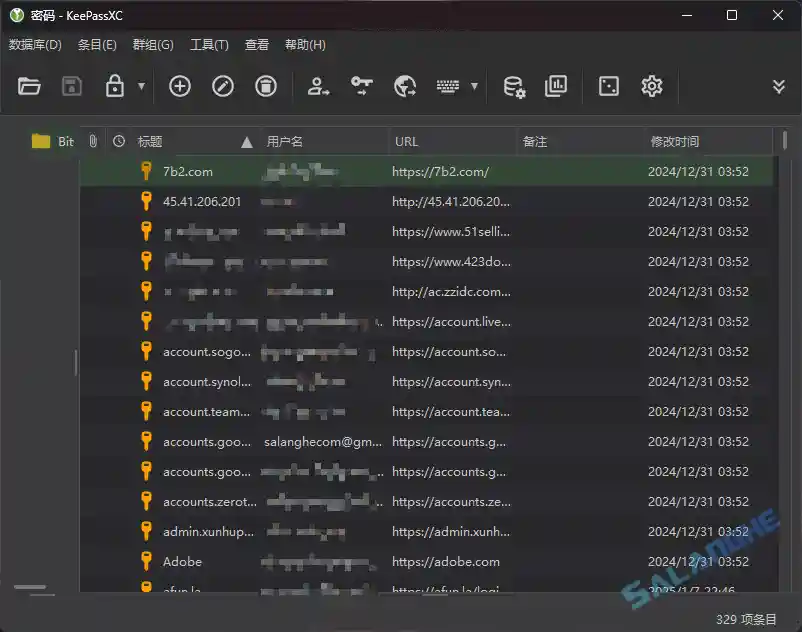Copy the username of the selected entry
802x632 pixels.
pos(315,87)
